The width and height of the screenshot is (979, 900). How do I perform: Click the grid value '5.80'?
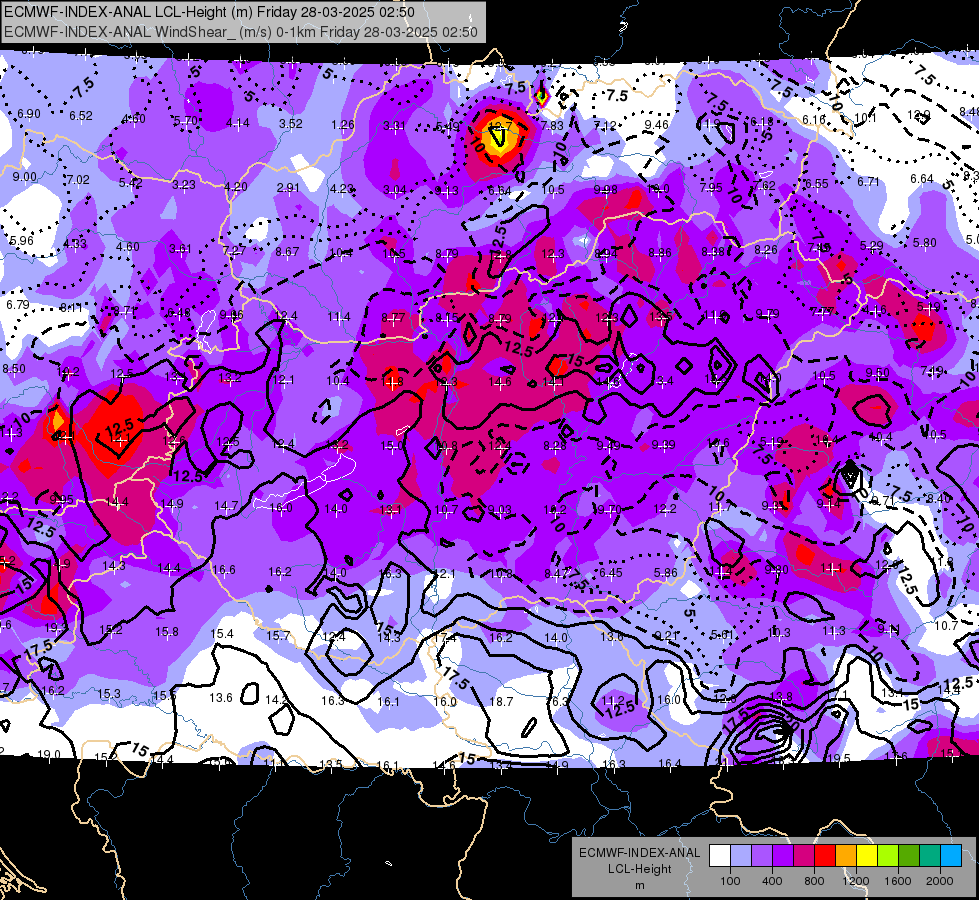pos(925,242)
